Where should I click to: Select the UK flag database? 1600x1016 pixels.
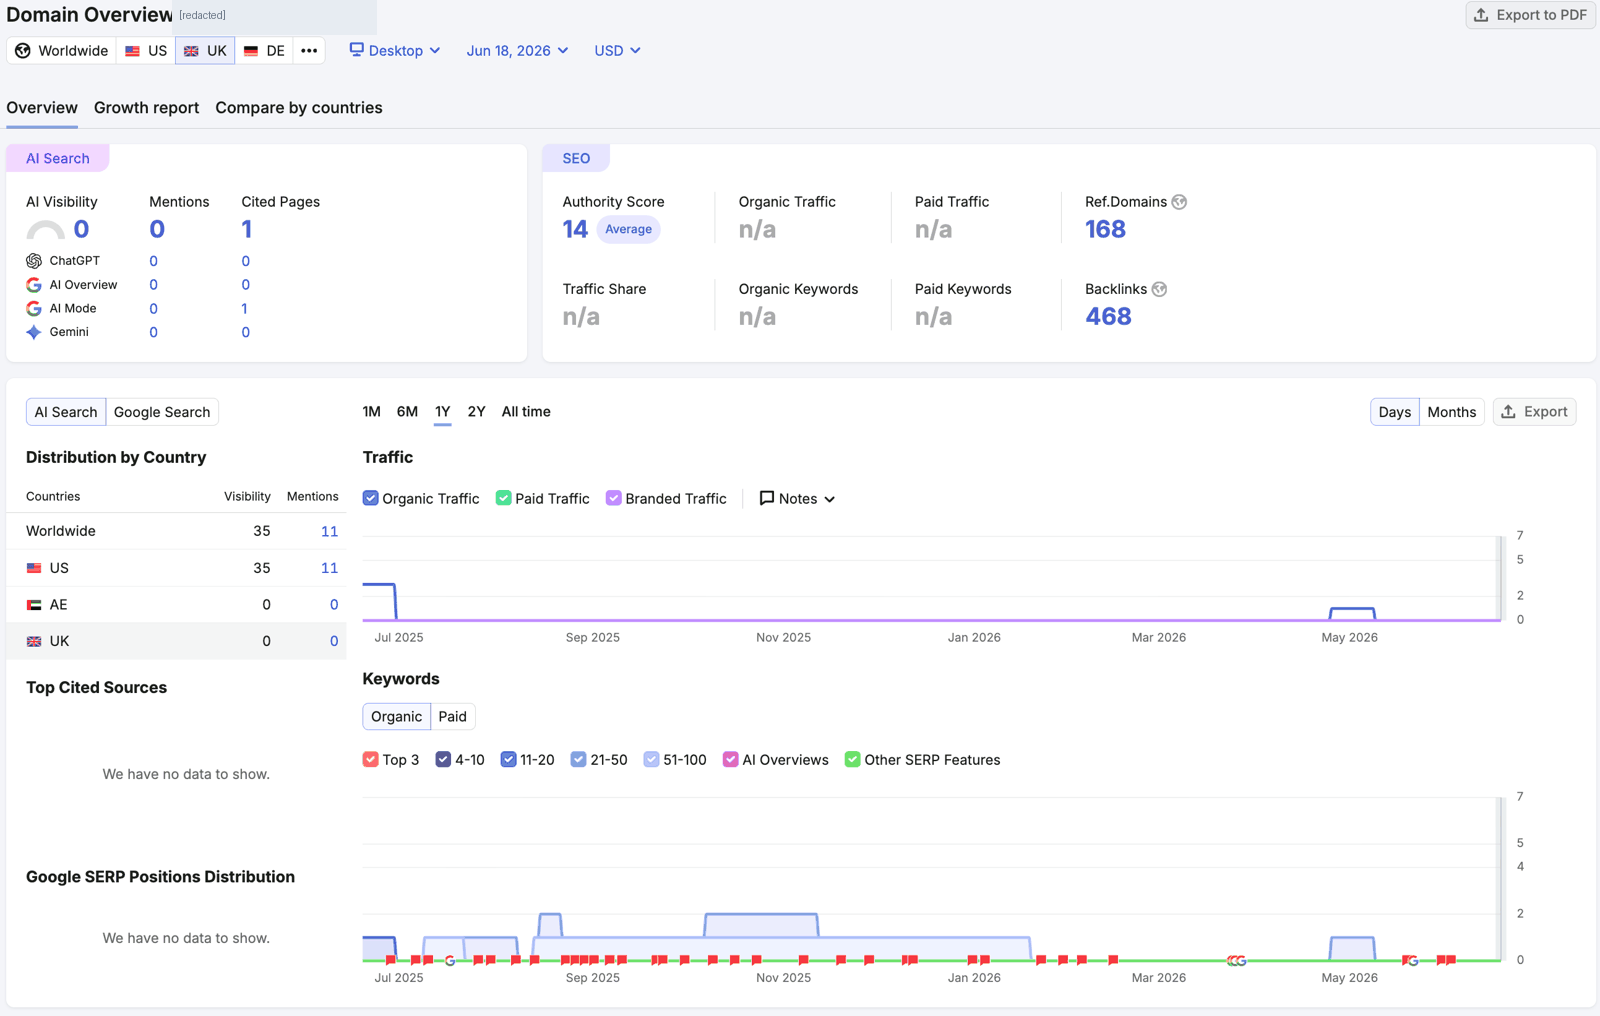(205, 51)
